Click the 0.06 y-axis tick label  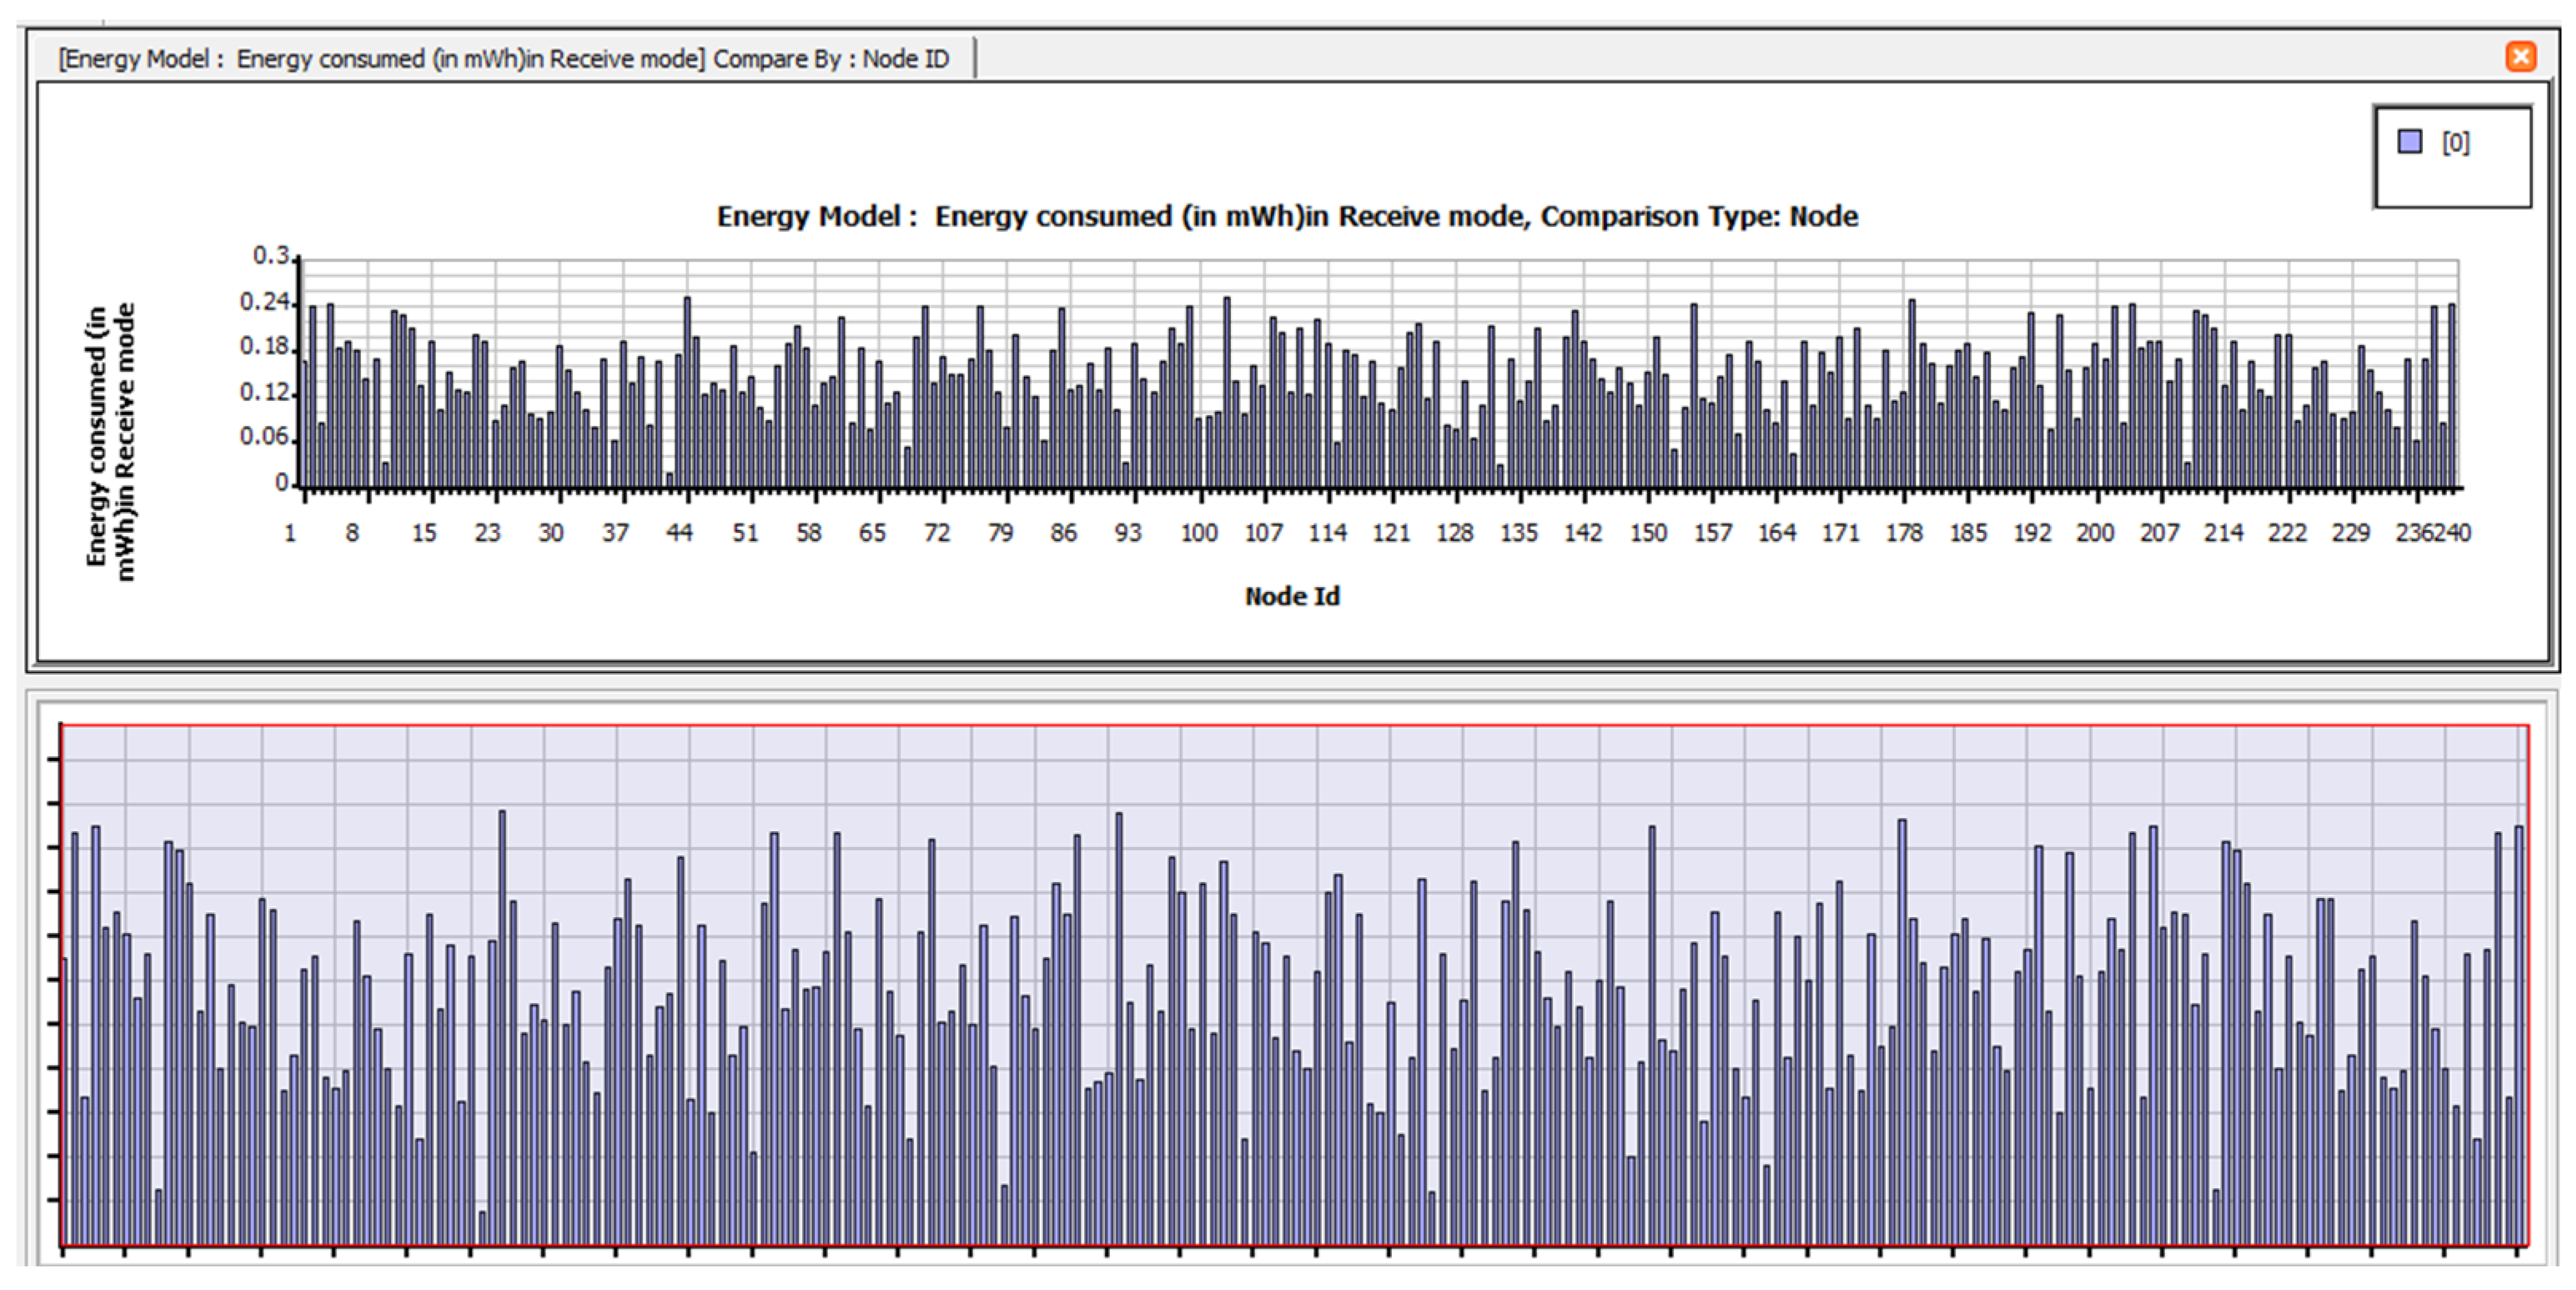[x=264, y=436]
